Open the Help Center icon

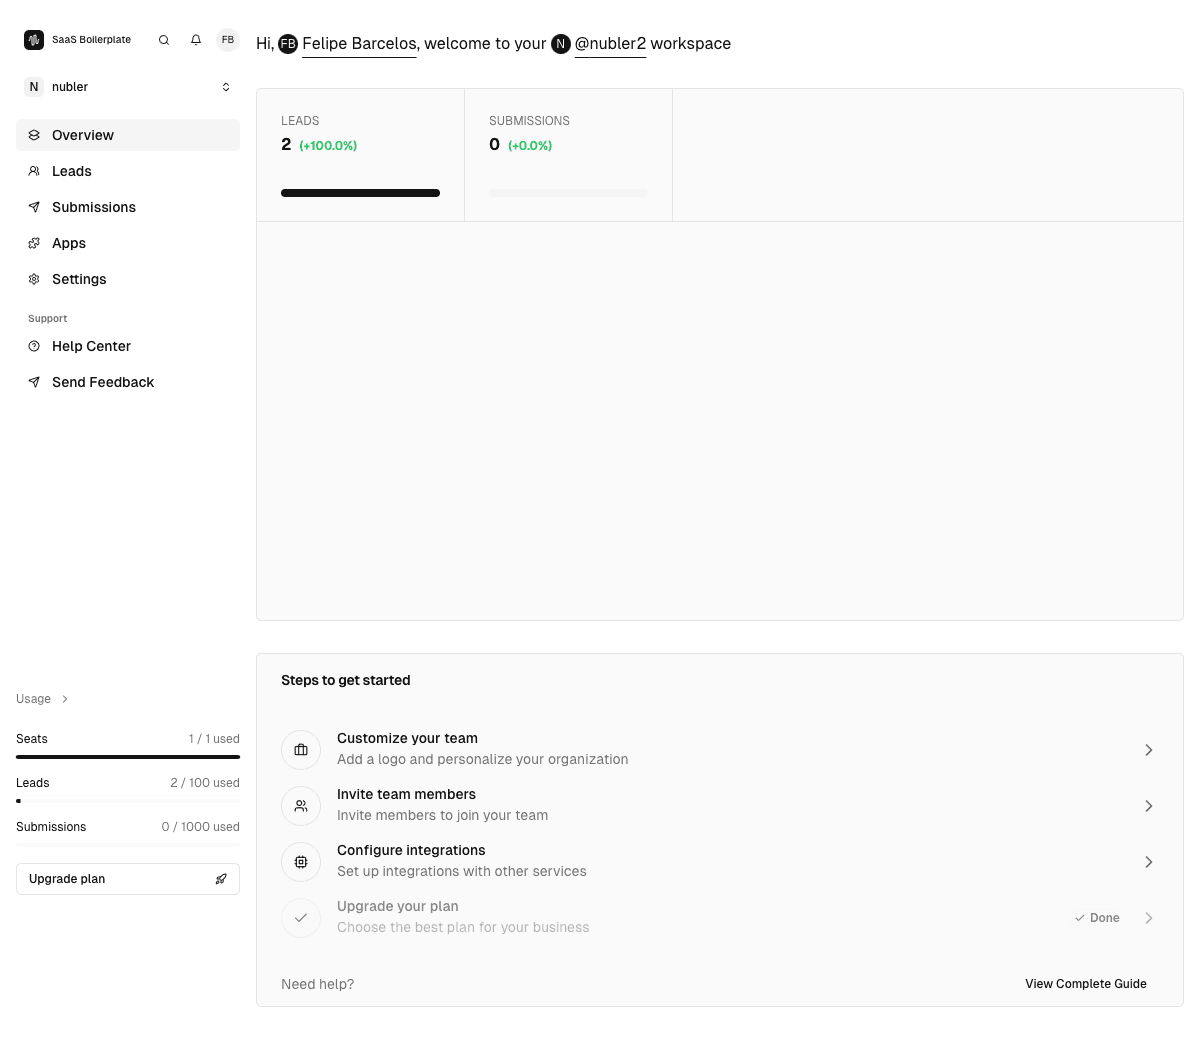pos(33,346)
